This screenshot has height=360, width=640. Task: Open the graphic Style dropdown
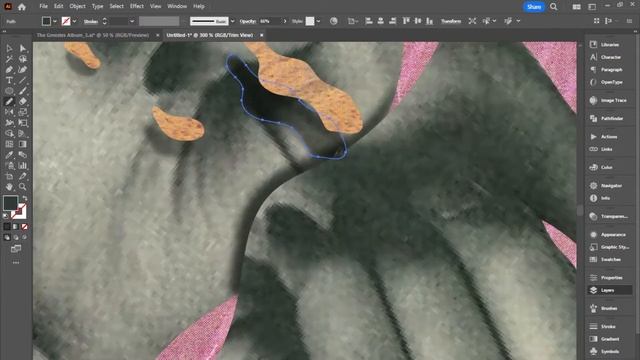[318, 21]
